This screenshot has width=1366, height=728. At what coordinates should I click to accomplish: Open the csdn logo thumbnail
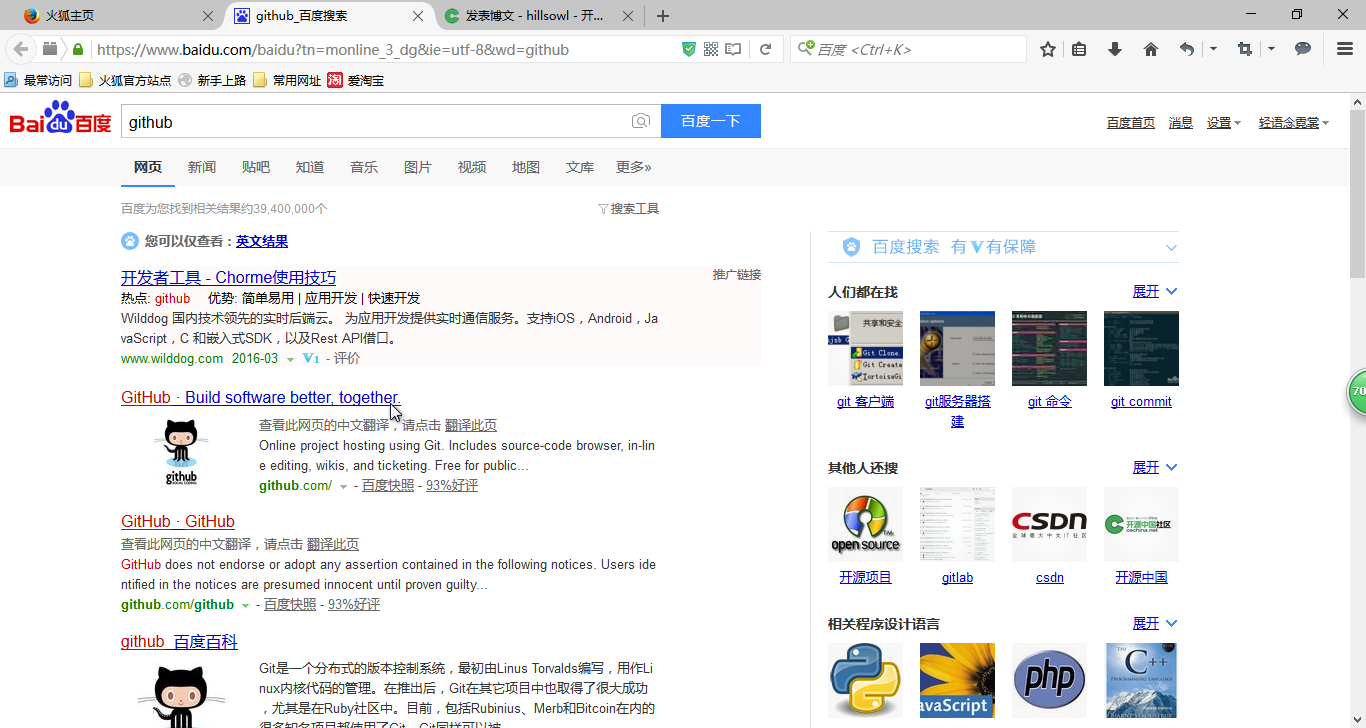1049,524
